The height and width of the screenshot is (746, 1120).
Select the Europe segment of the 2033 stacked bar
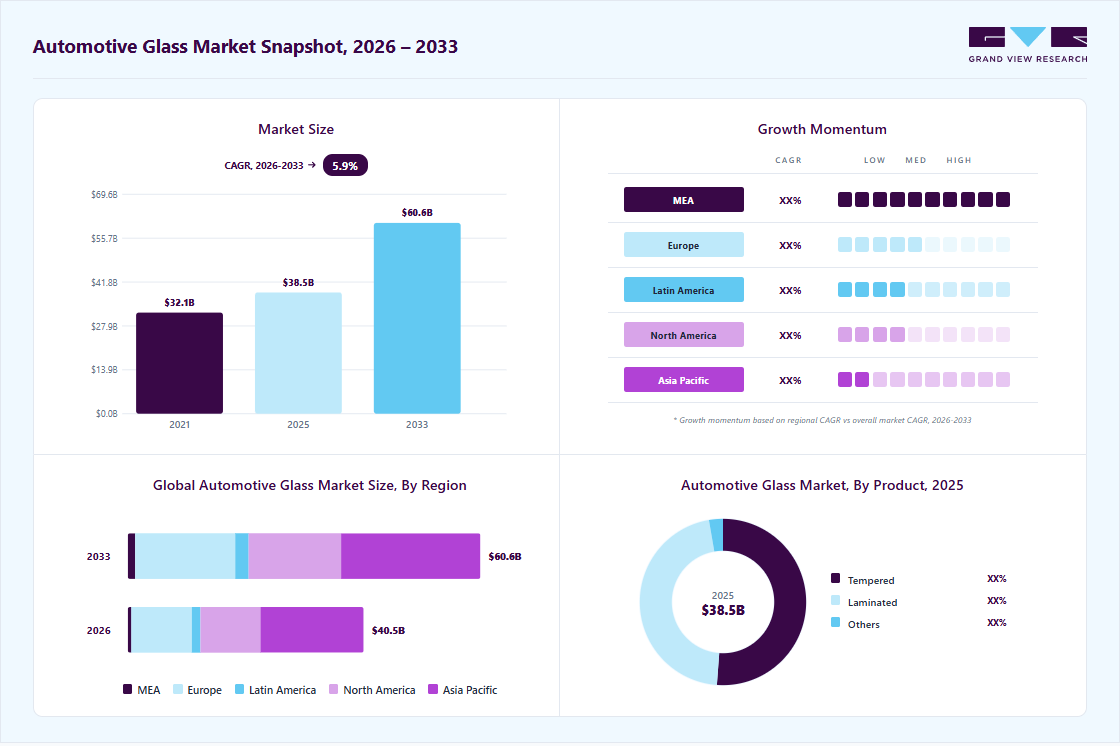186,556
